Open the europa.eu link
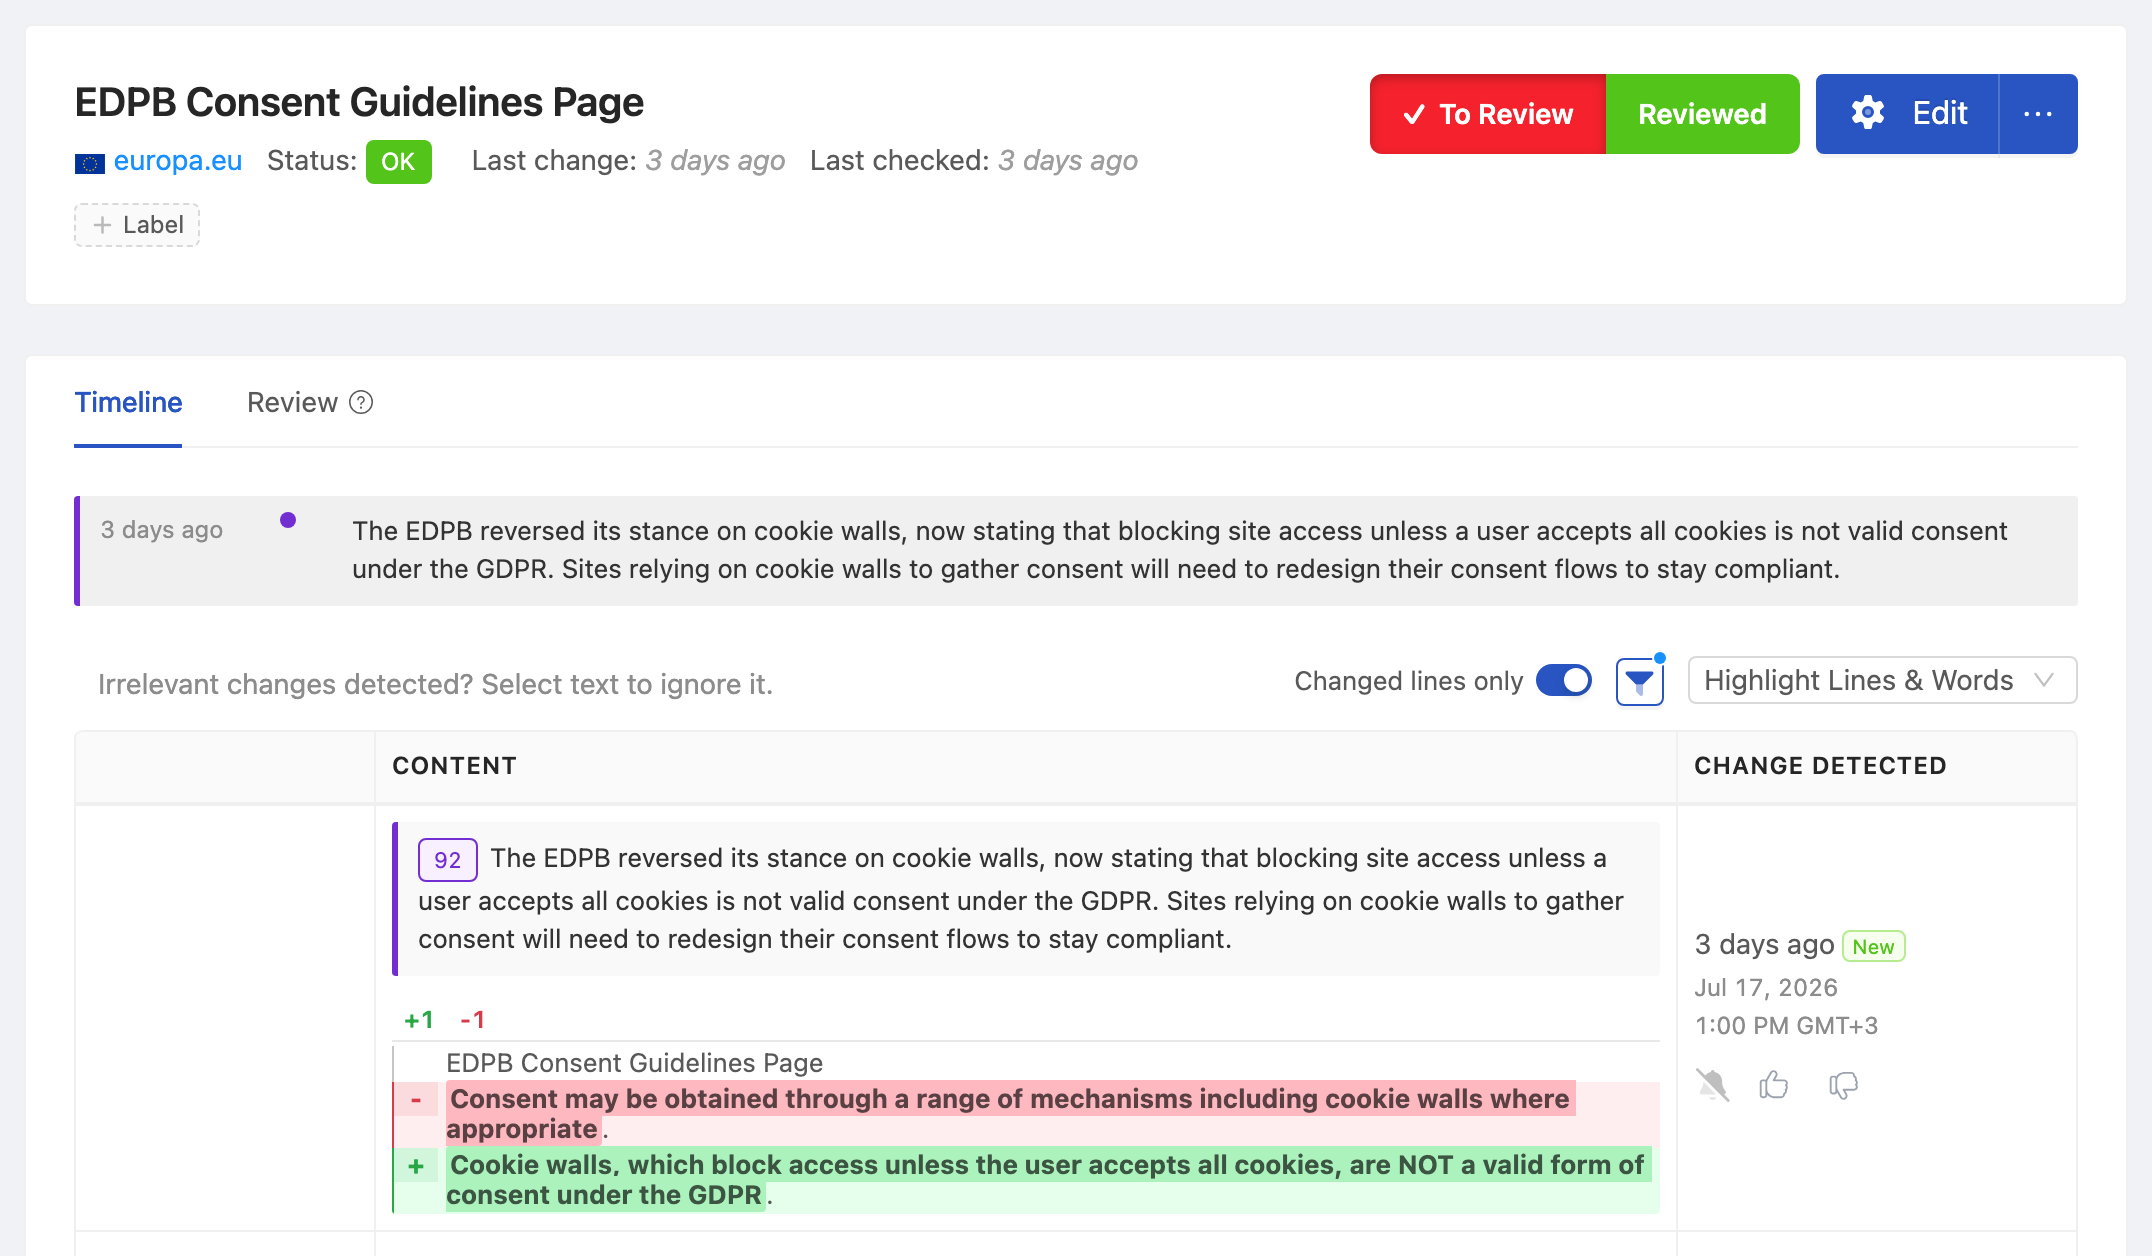Image resolution: width=2152 pixels, height=1256 pixels. point(178,161)
